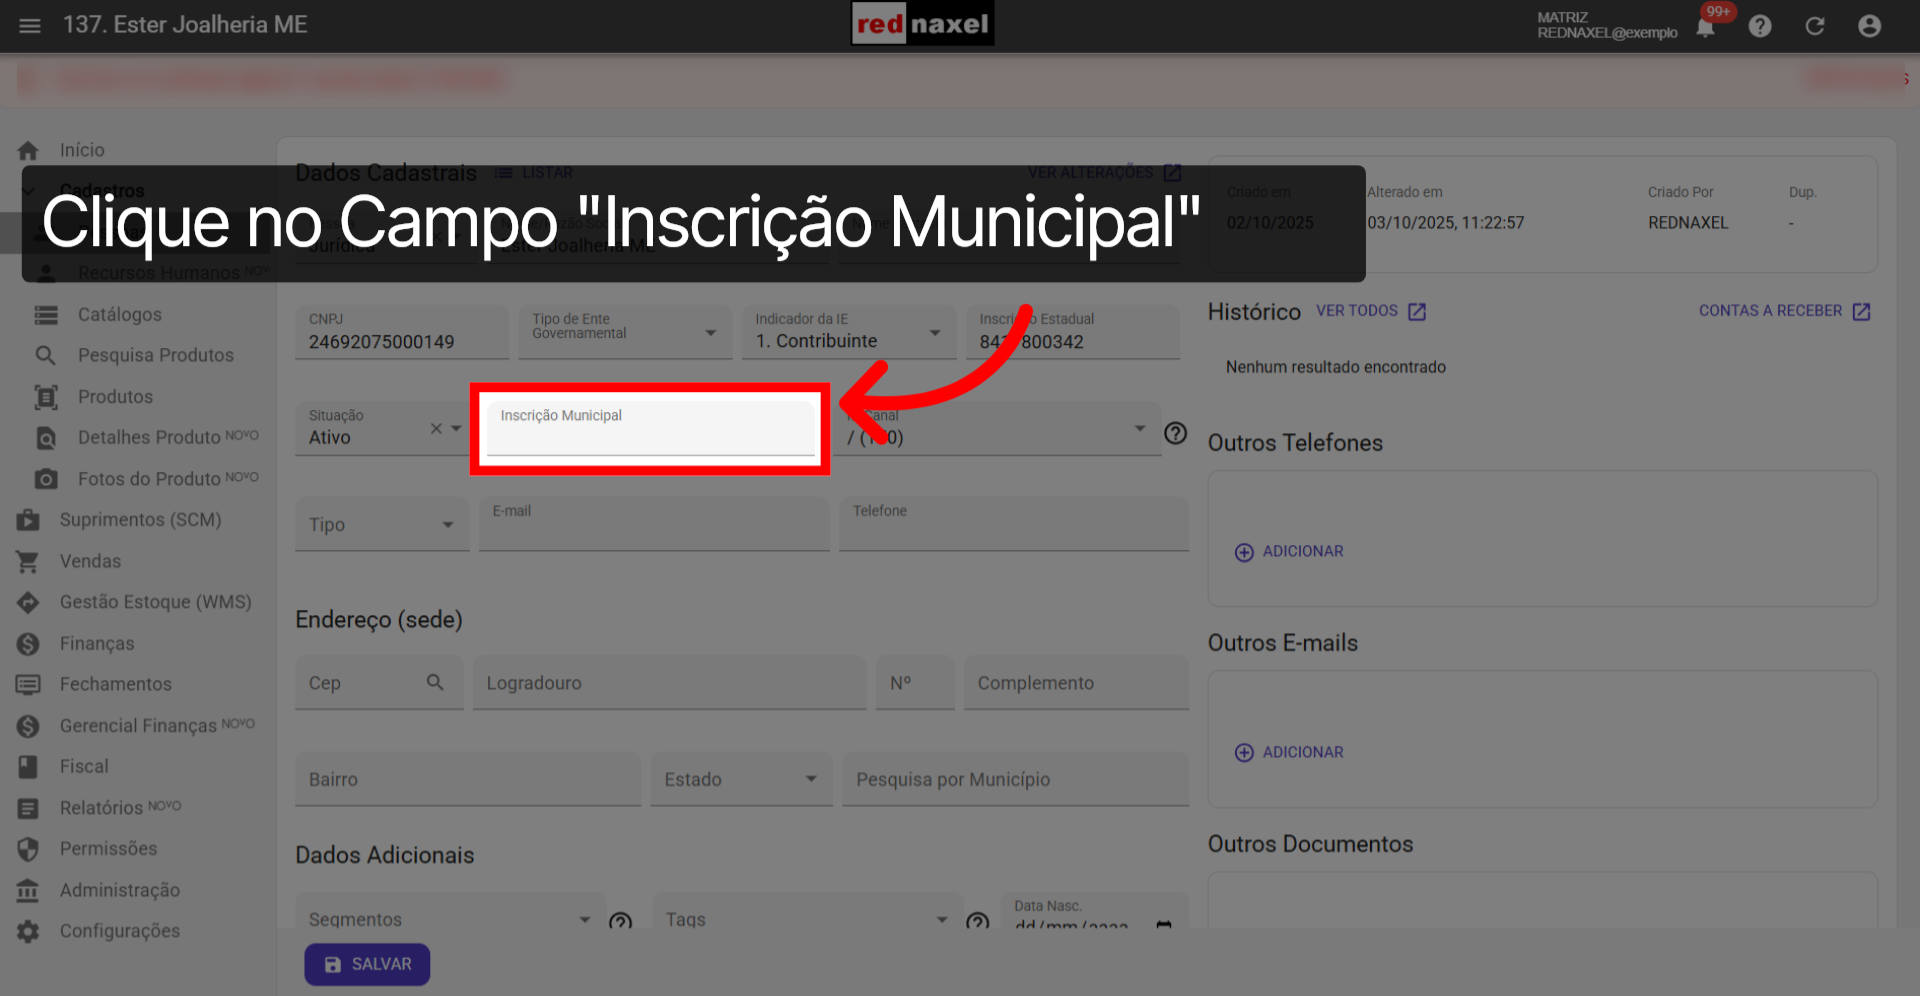Open the Indicador da IE dropdown
This screenshot has width=1920, height=996.
(x=936, y=332)
